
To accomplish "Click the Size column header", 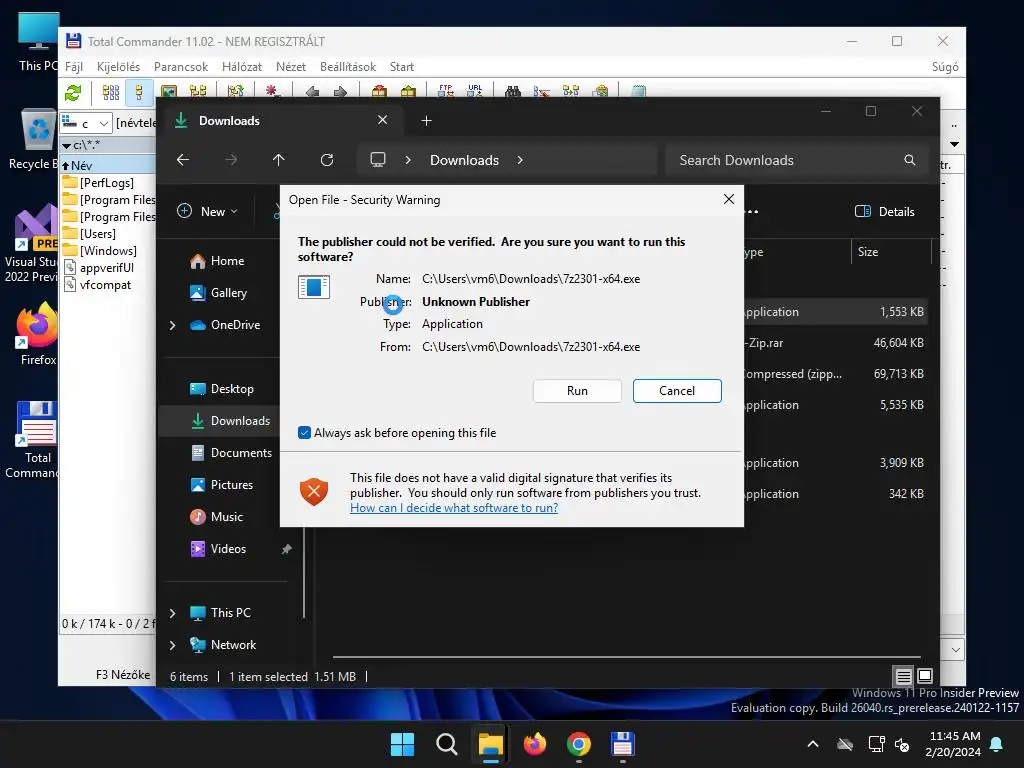I will coord(891,251).
